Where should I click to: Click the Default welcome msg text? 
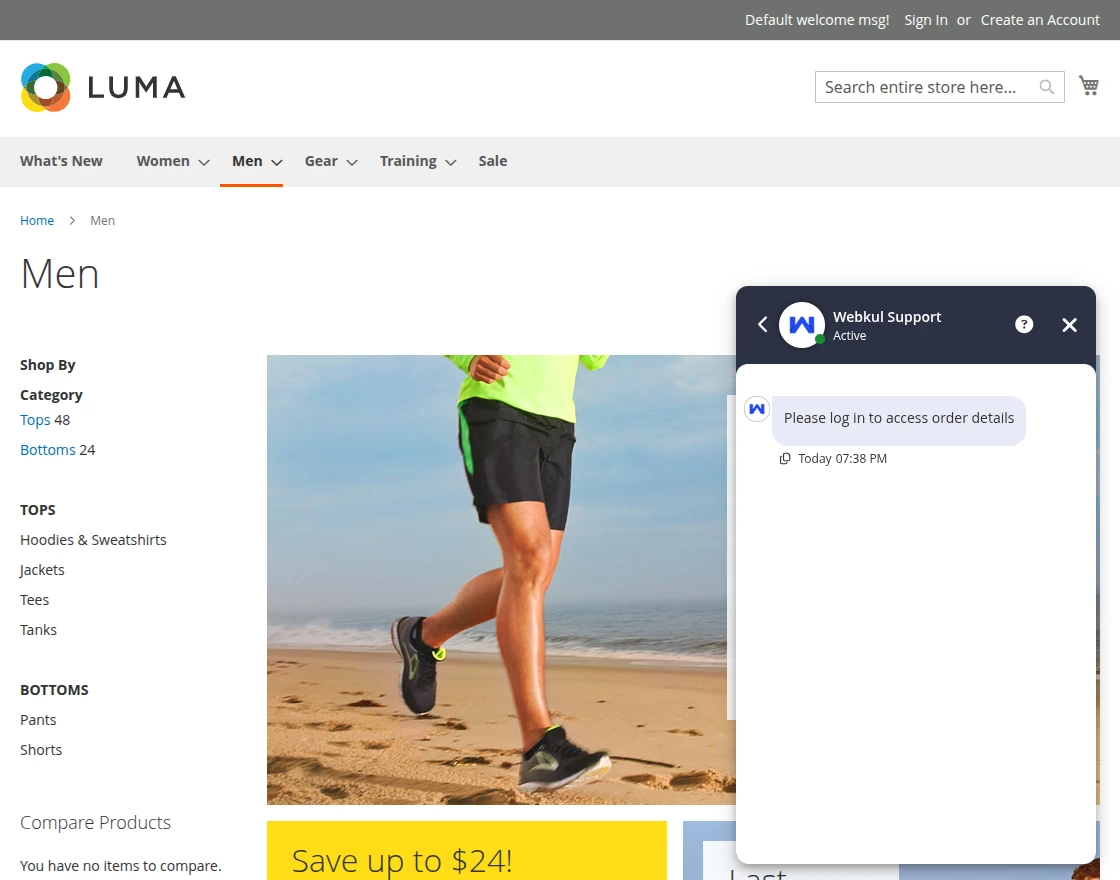pyautogui.click(x=817, y=20)
